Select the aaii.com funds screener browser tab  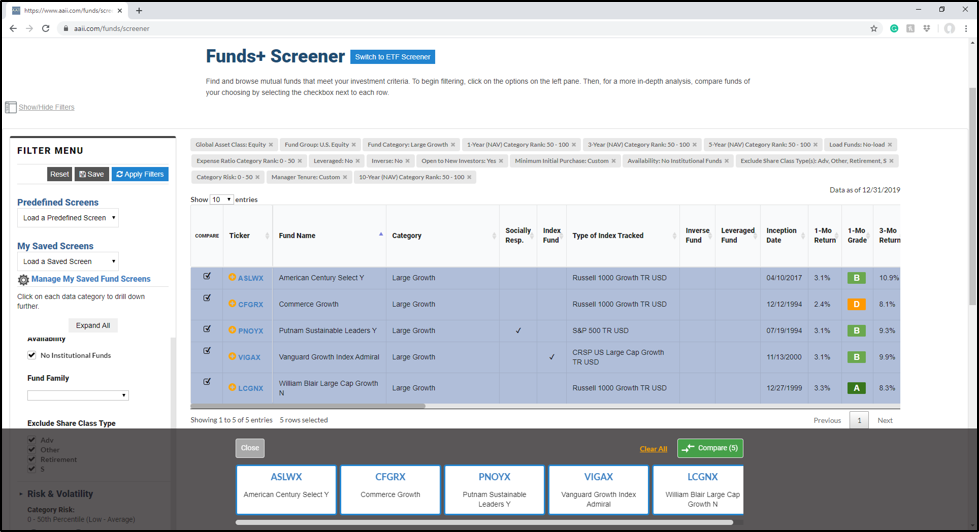tap(67, 11)
